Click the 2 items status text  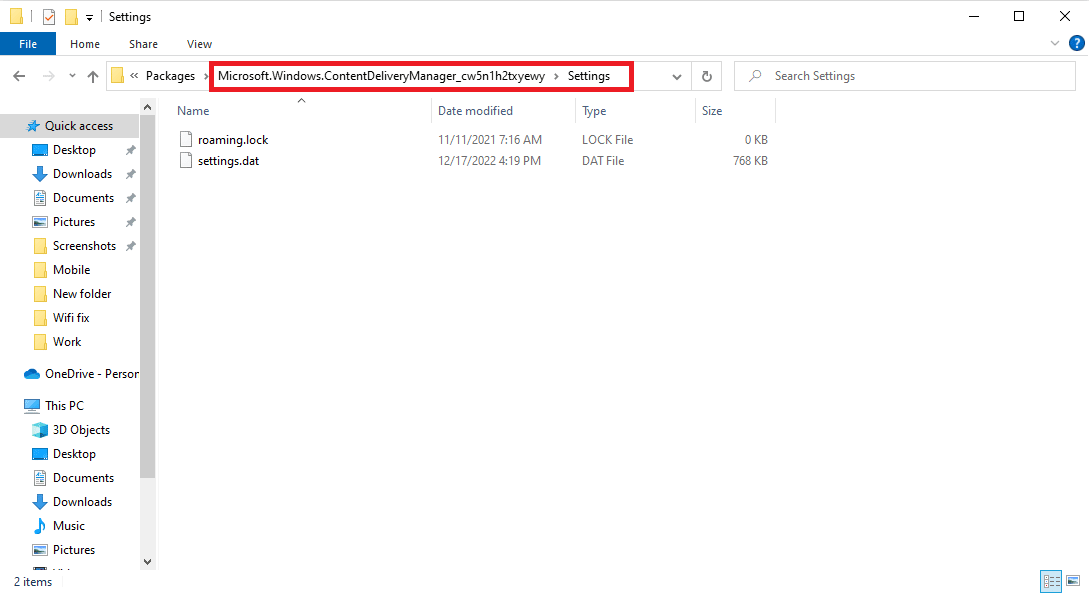click(x=33, y=582)
